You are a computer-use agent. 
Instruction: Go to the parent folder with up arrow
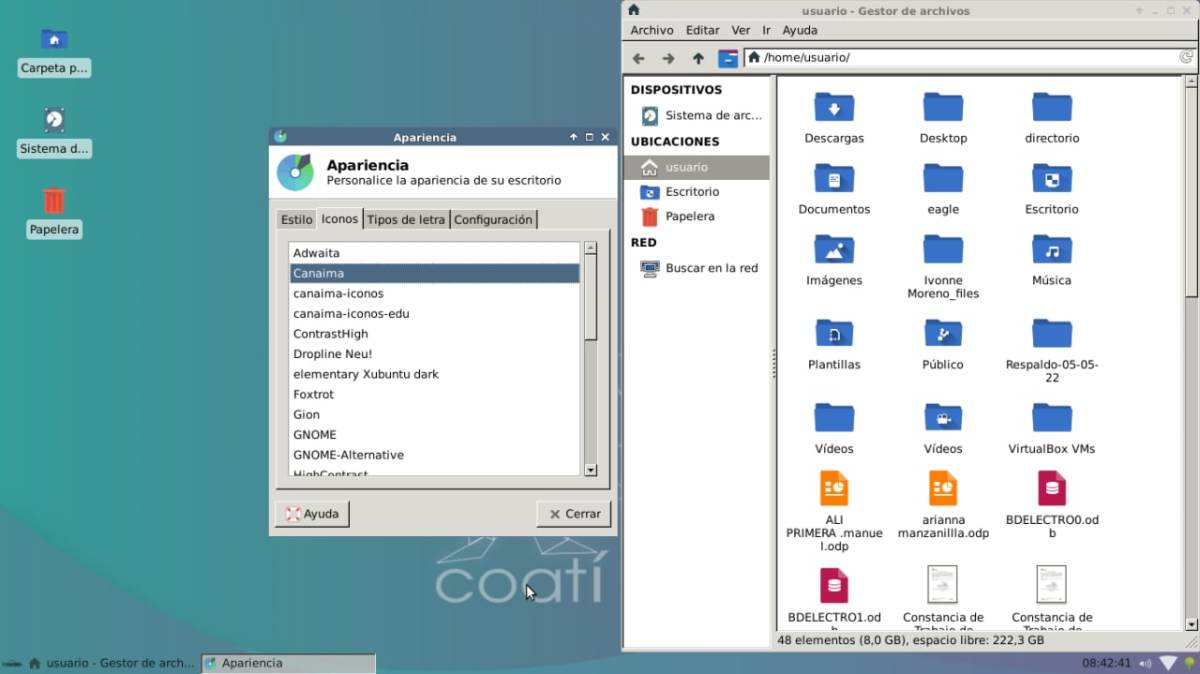(x=698, y=58)
